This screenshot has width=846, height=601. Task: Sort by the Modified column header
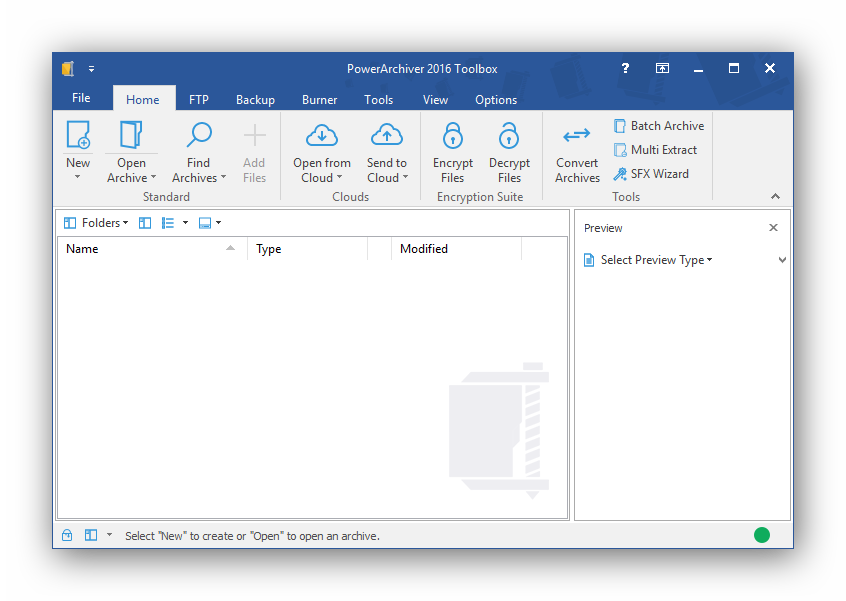(x=456, y=249)
